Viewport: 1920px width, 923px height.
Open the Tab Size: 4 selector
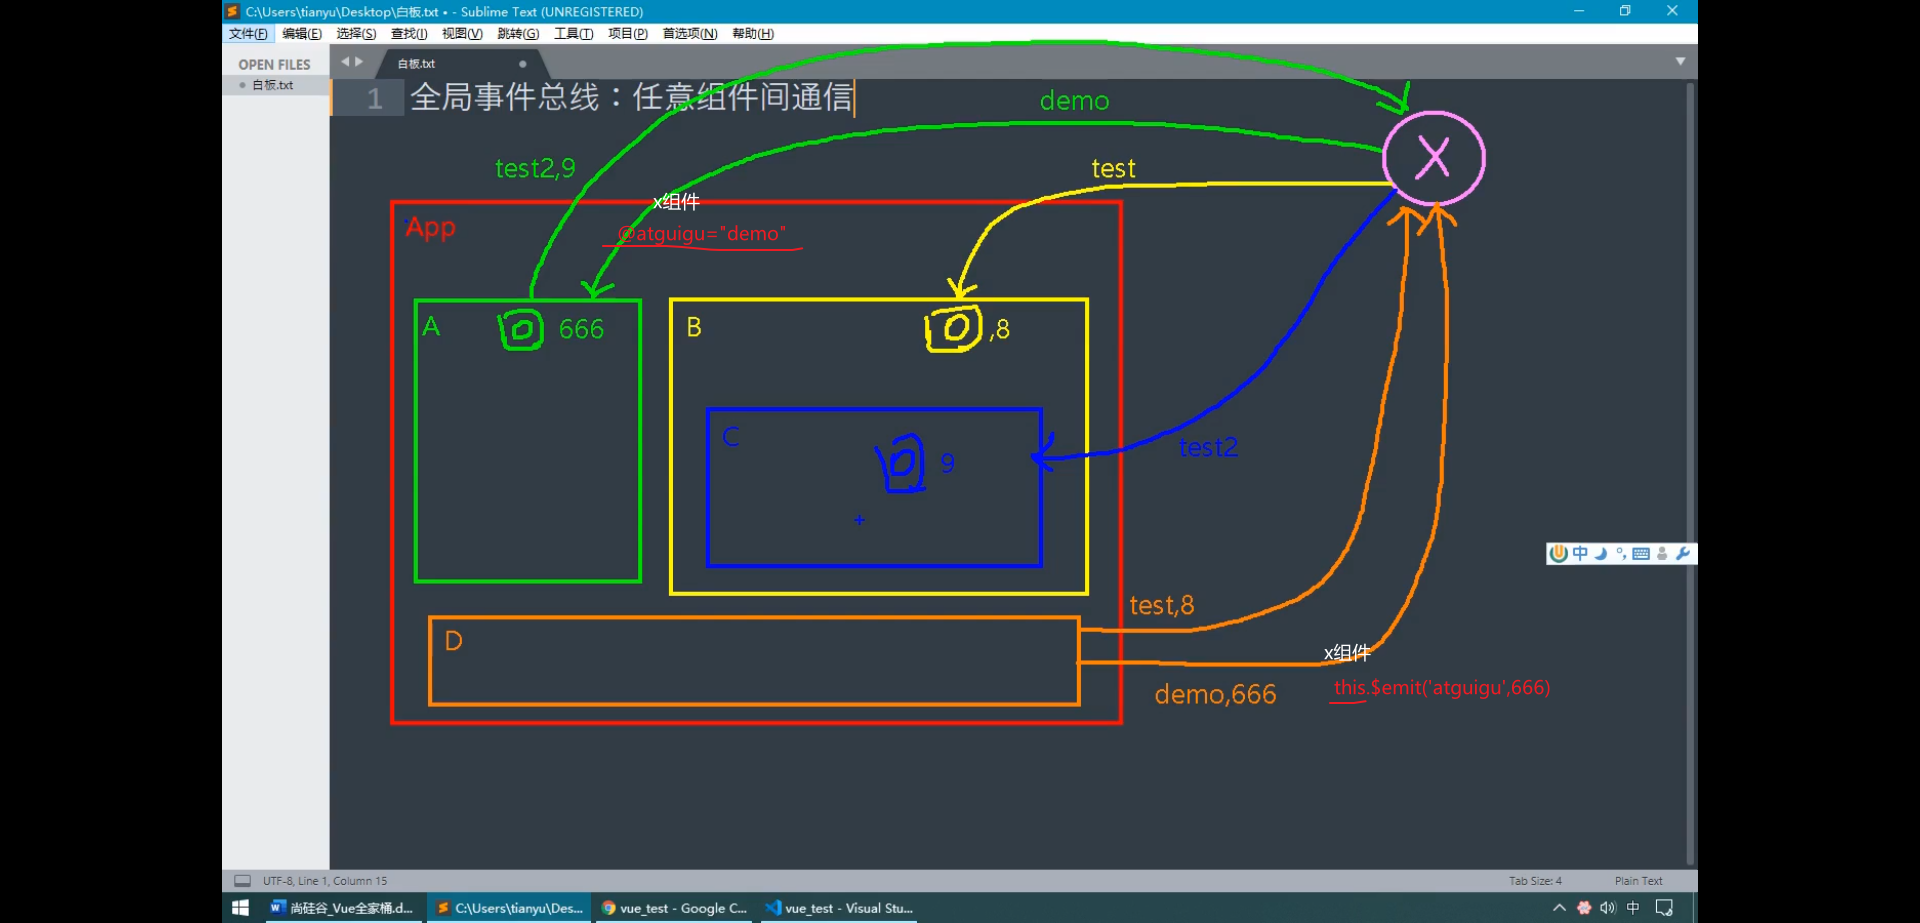(x=1535, y=881)
